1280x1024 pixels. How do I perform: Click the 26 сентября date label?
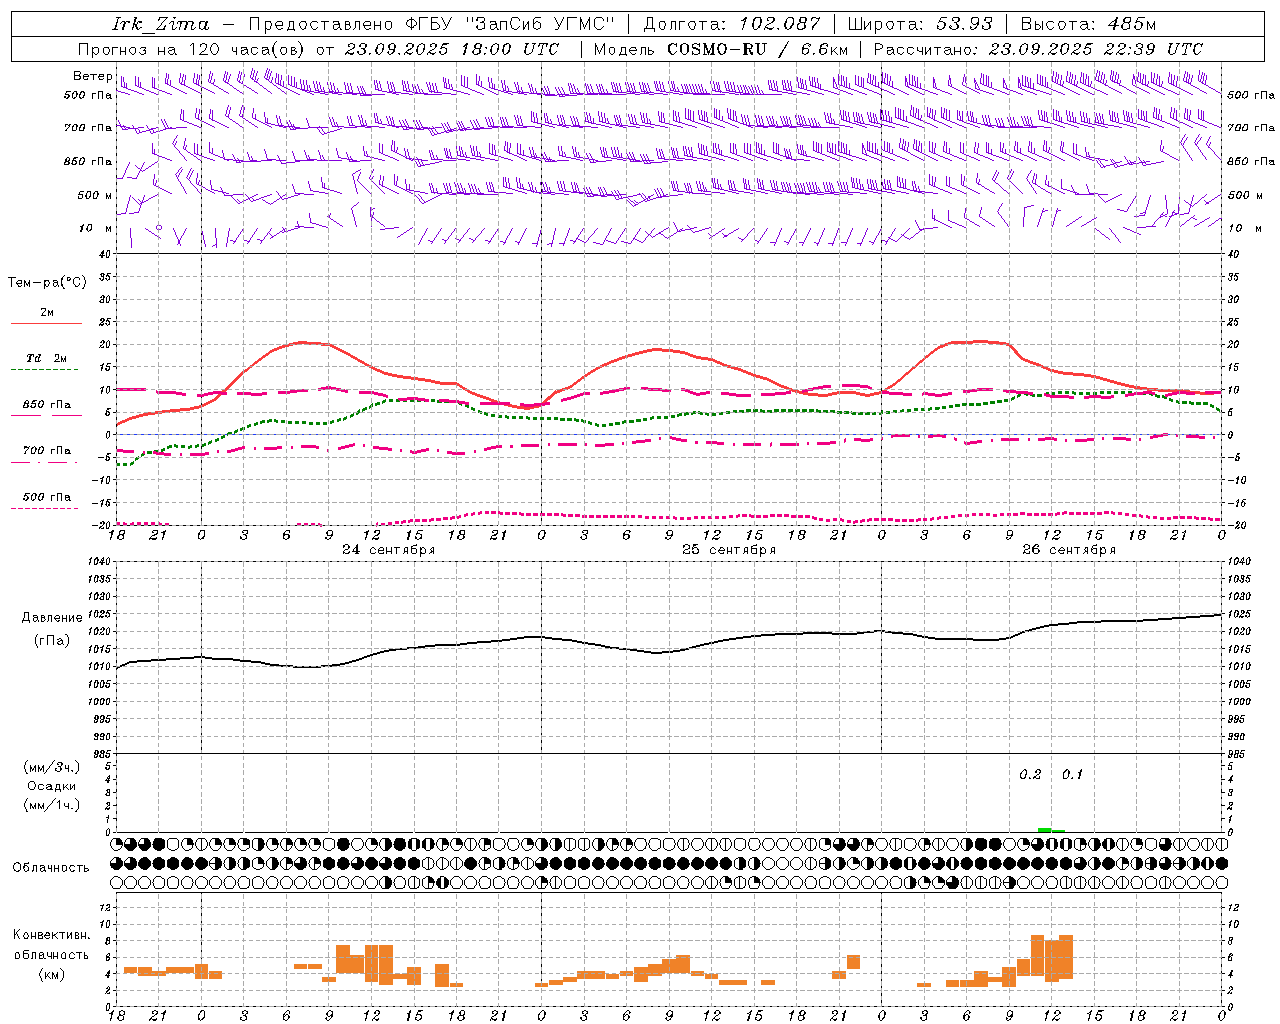1069,550
